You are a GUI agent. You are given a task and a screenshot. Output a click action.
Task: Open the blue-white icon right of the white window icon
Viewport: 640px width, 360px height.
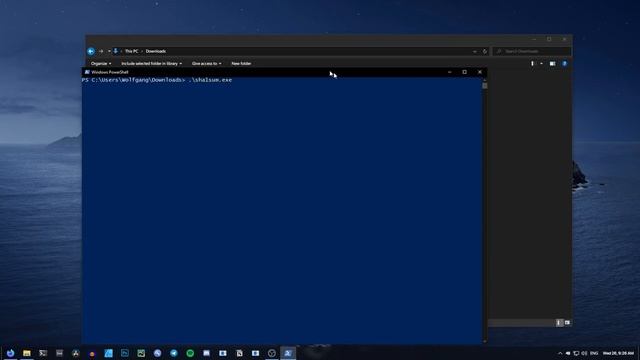223,353
